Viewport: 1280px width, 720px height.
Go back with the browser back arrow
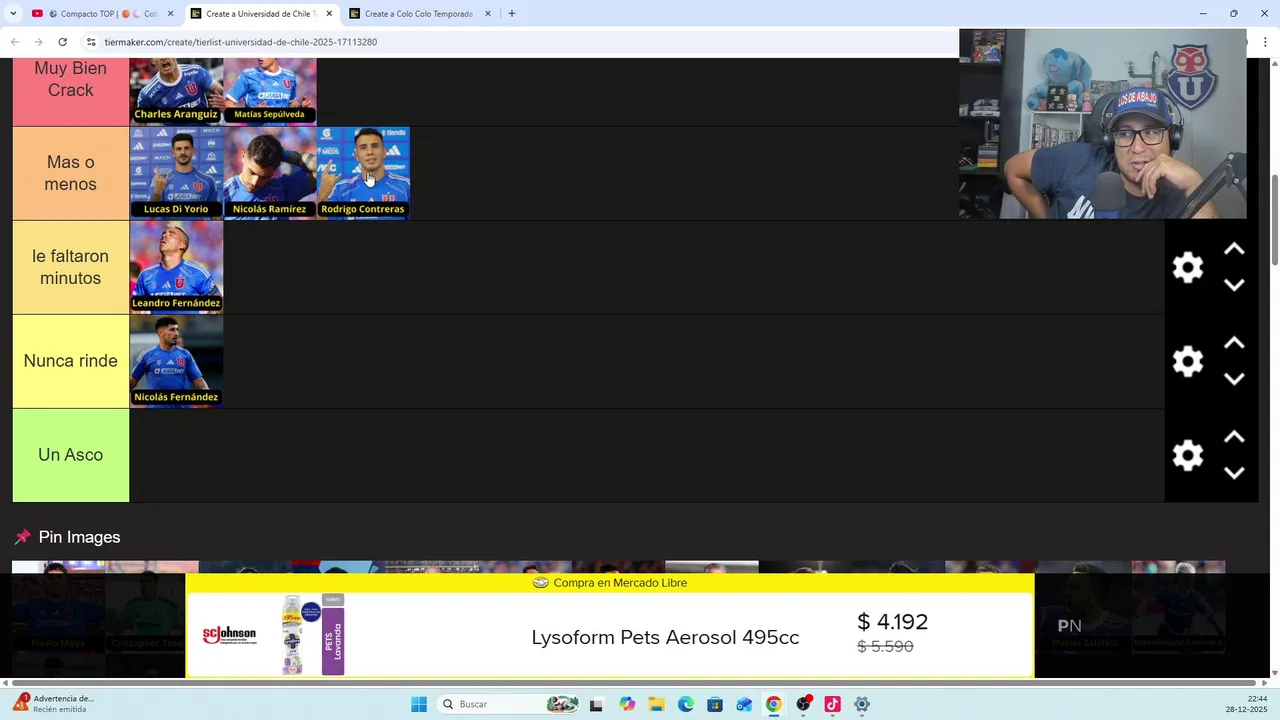14,42
